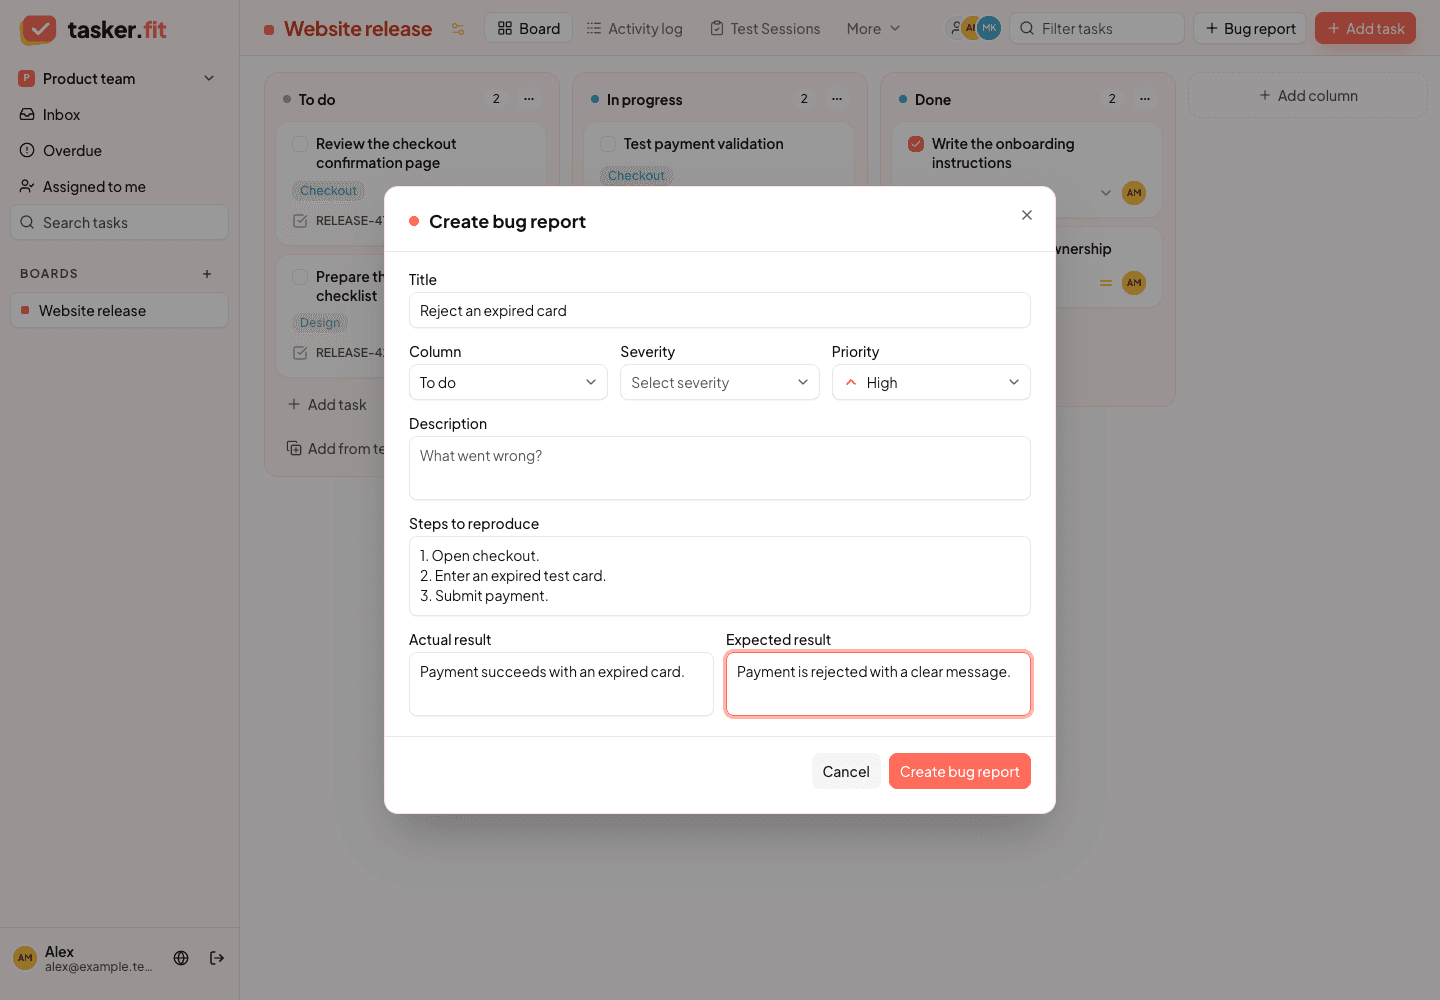The width and height of the screenshot is (1440, 1000).
Task: Open the Column dropdown set to To do
Action: [x=508, y=382]
